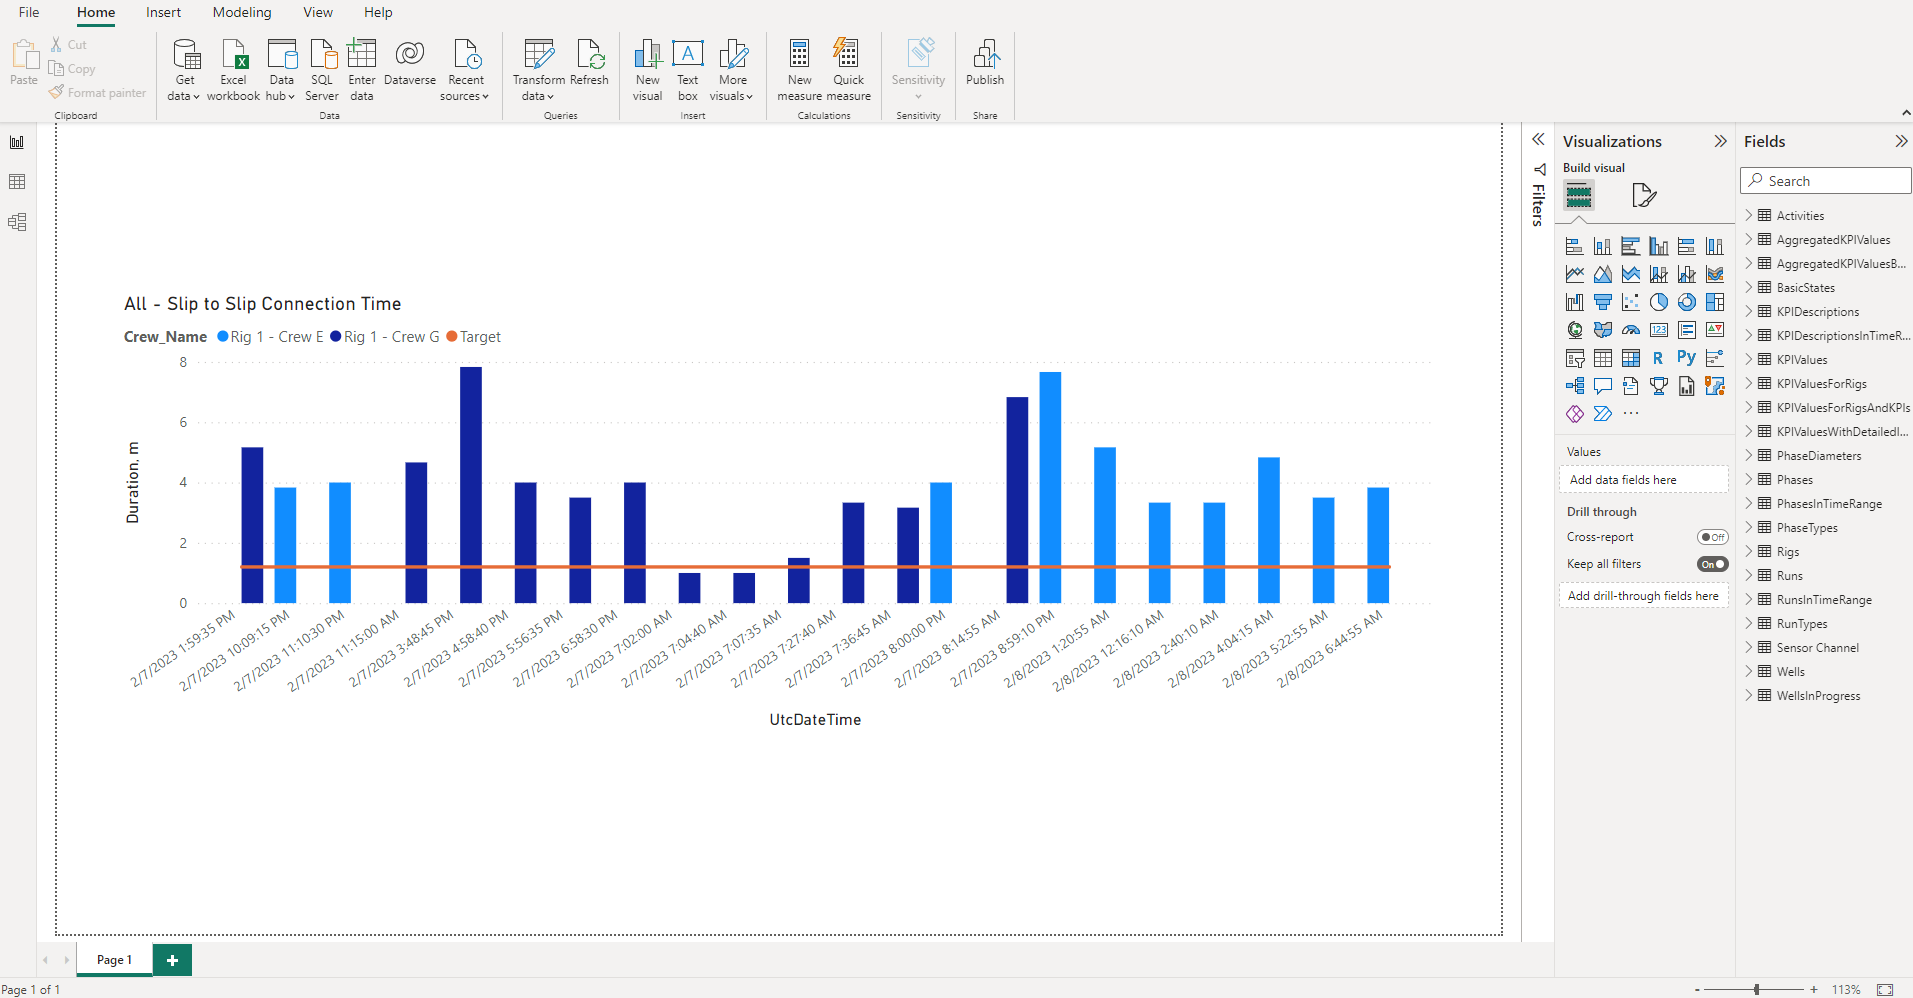
Task: Turn on the Cross-report toggle
Action: pyautogui.click(x=1712, y=537)
